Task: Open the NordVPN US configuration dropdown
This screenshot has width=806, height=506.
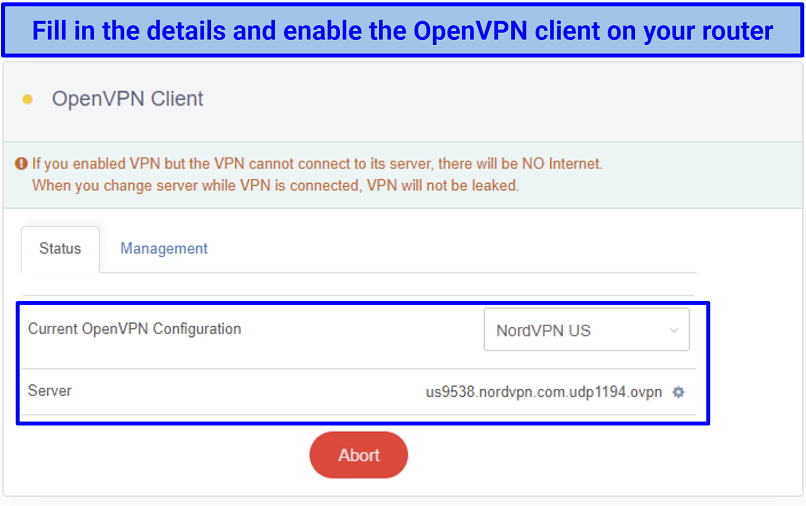Action: (x=587, y=330)
